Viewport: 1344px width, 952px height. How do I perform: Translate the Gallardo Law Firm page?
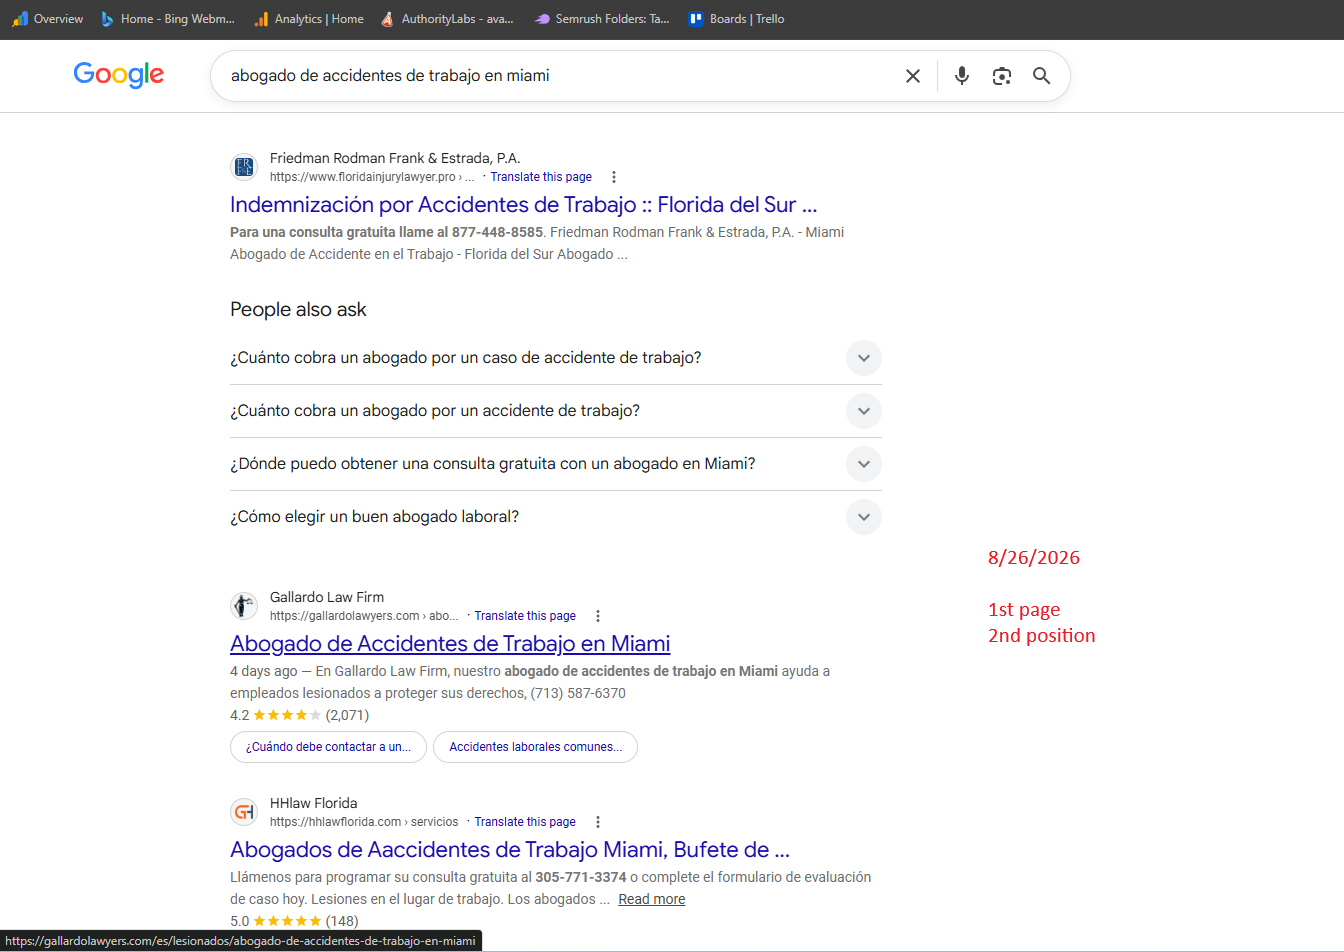pos(525,616)
